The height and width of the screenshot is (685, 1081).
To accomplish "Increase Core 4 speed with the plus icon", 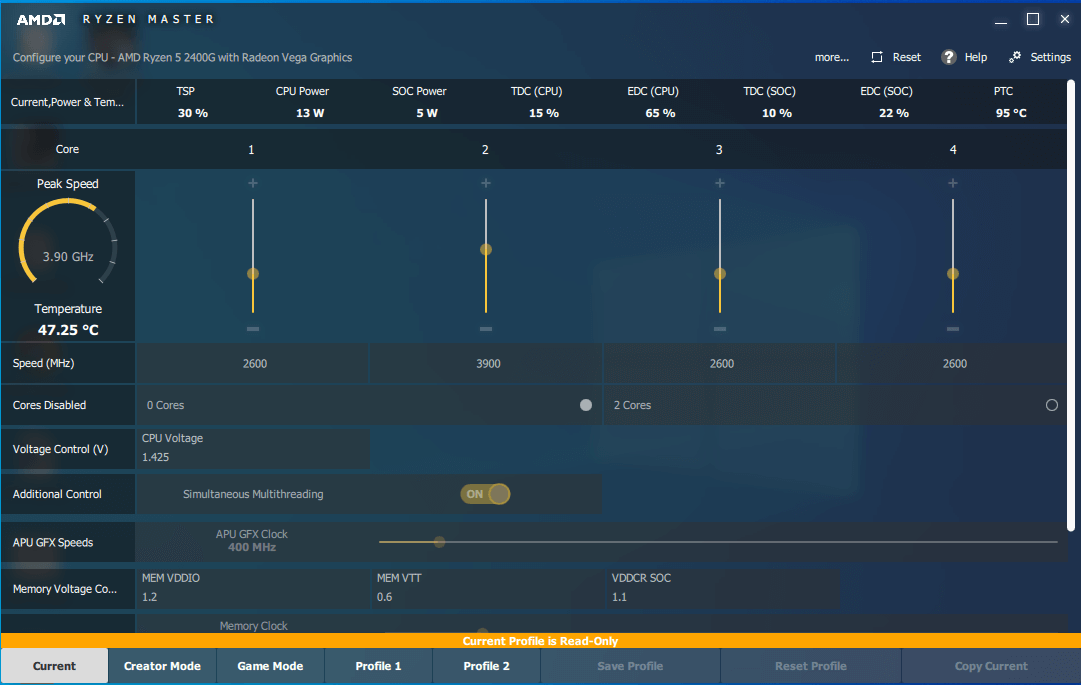I will [x=953, y=183].
